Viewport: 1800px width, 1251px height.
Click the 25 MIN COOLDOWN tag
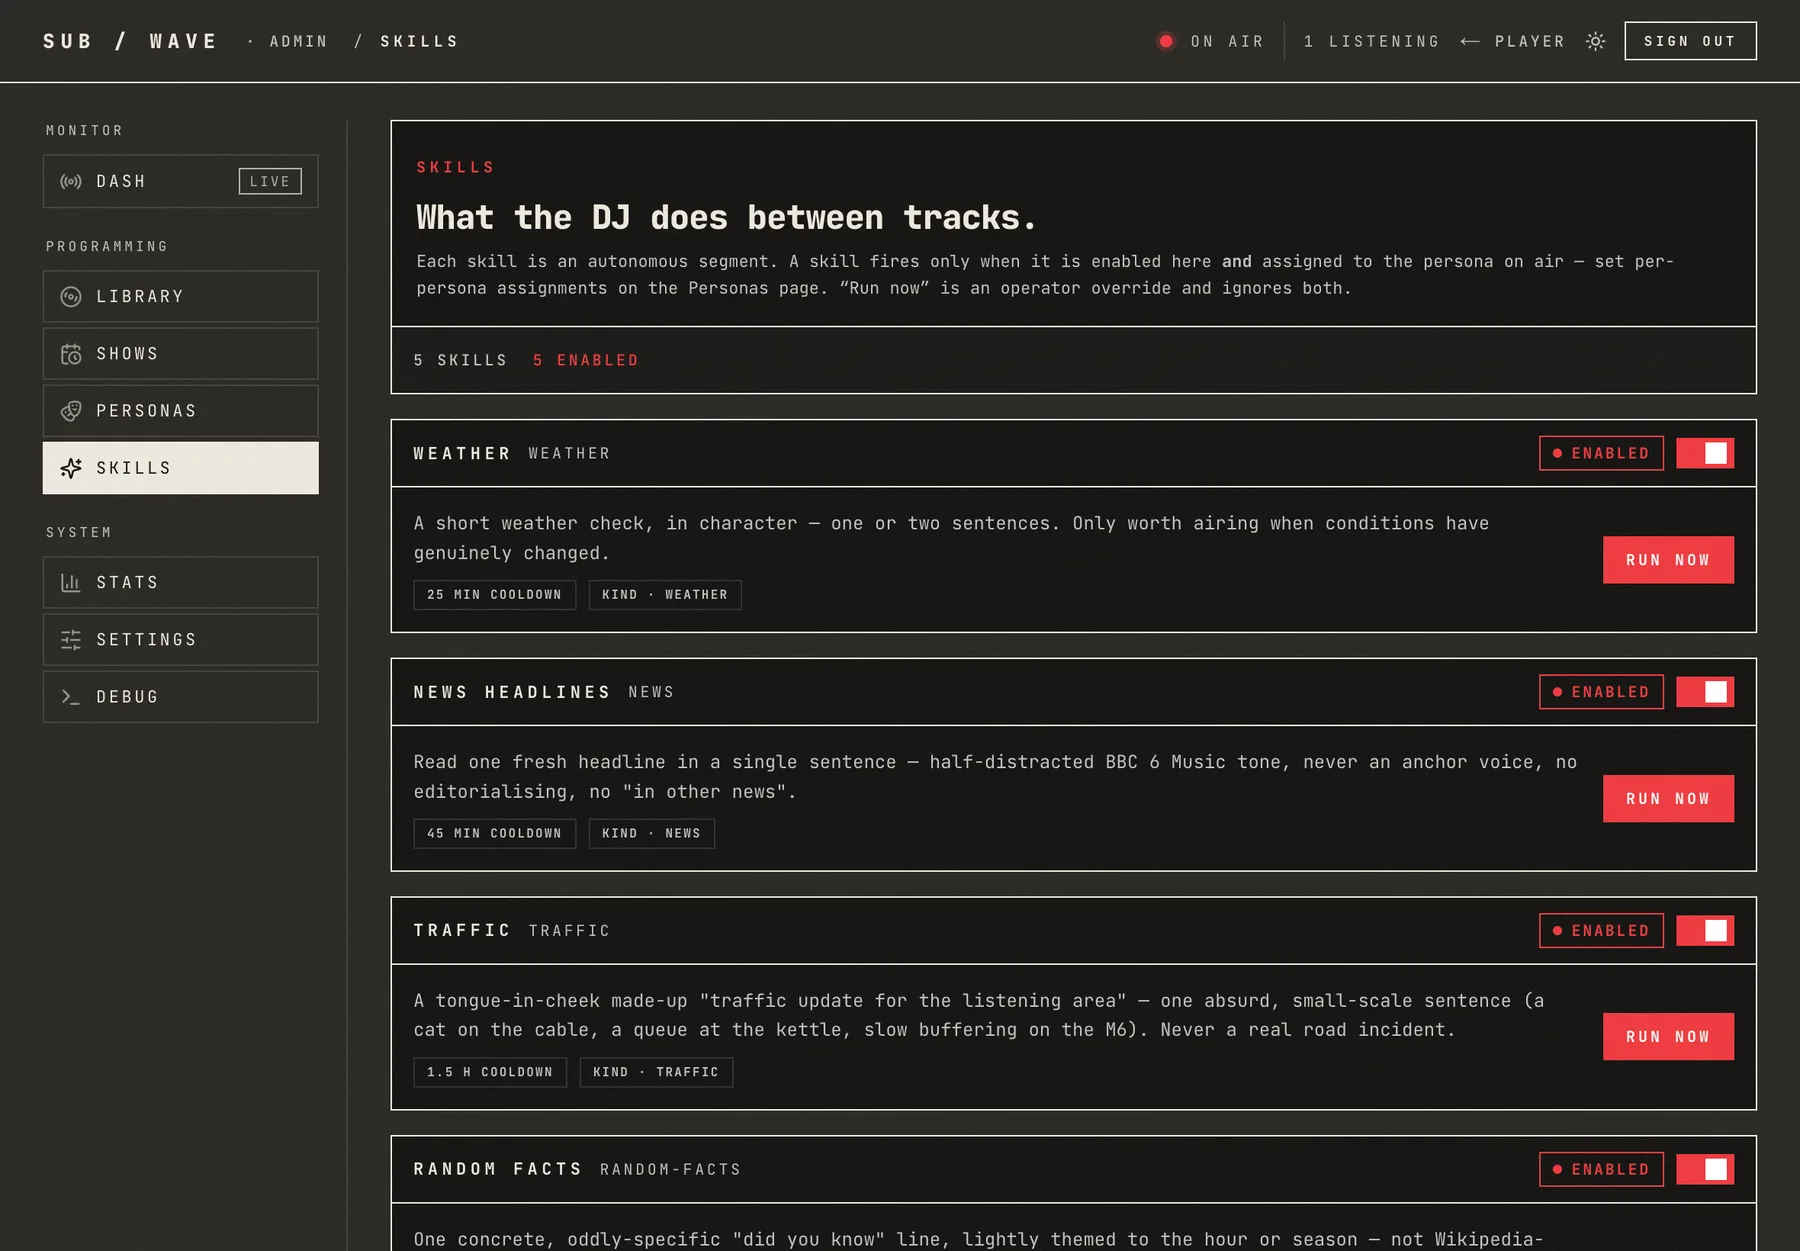coord(495,595)
